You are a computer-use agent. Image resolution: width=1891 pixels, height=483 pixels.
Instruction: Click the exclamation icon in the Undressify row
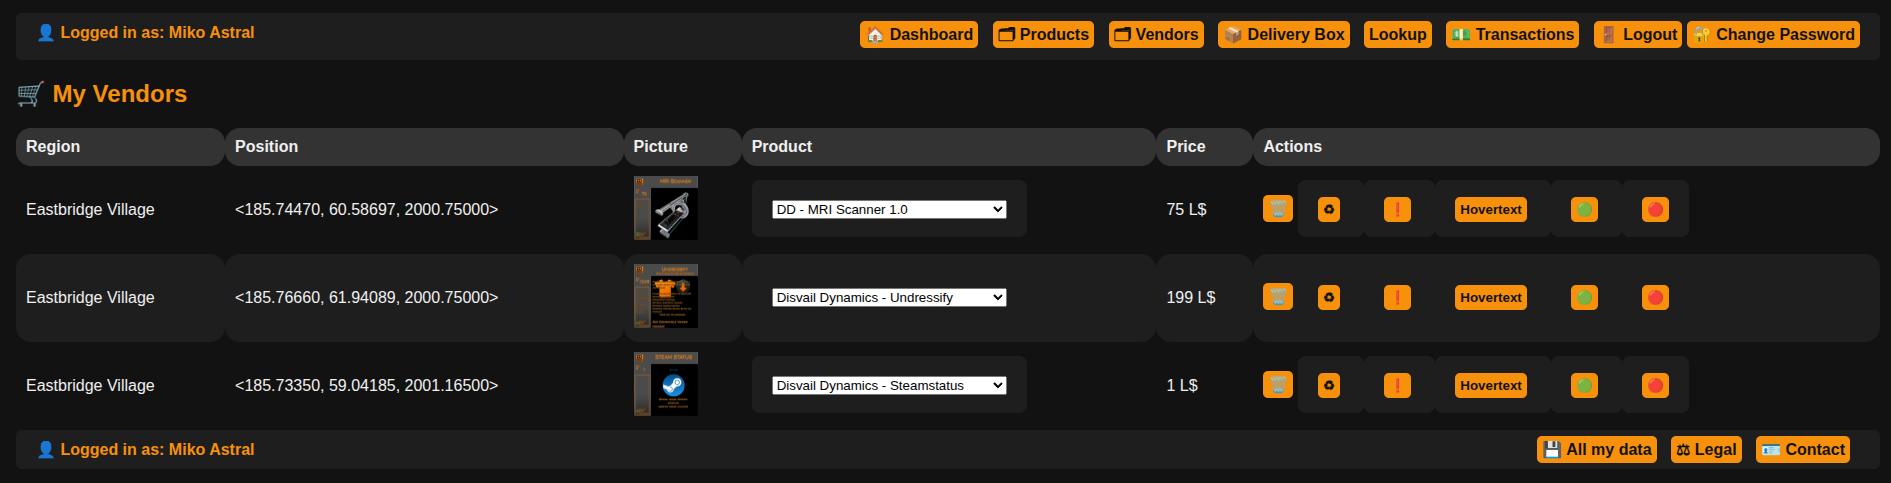coord(1397,297)
